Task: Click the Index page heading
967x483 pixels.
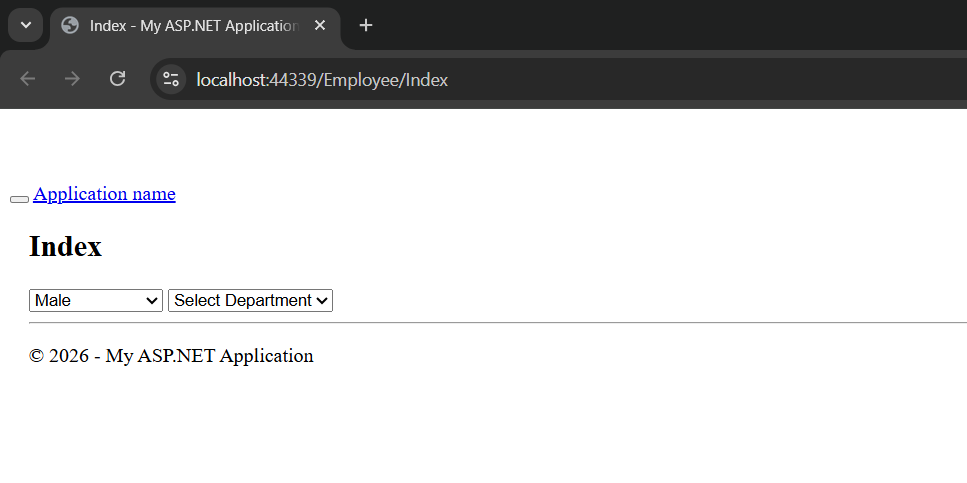Action: click(65, 246)
